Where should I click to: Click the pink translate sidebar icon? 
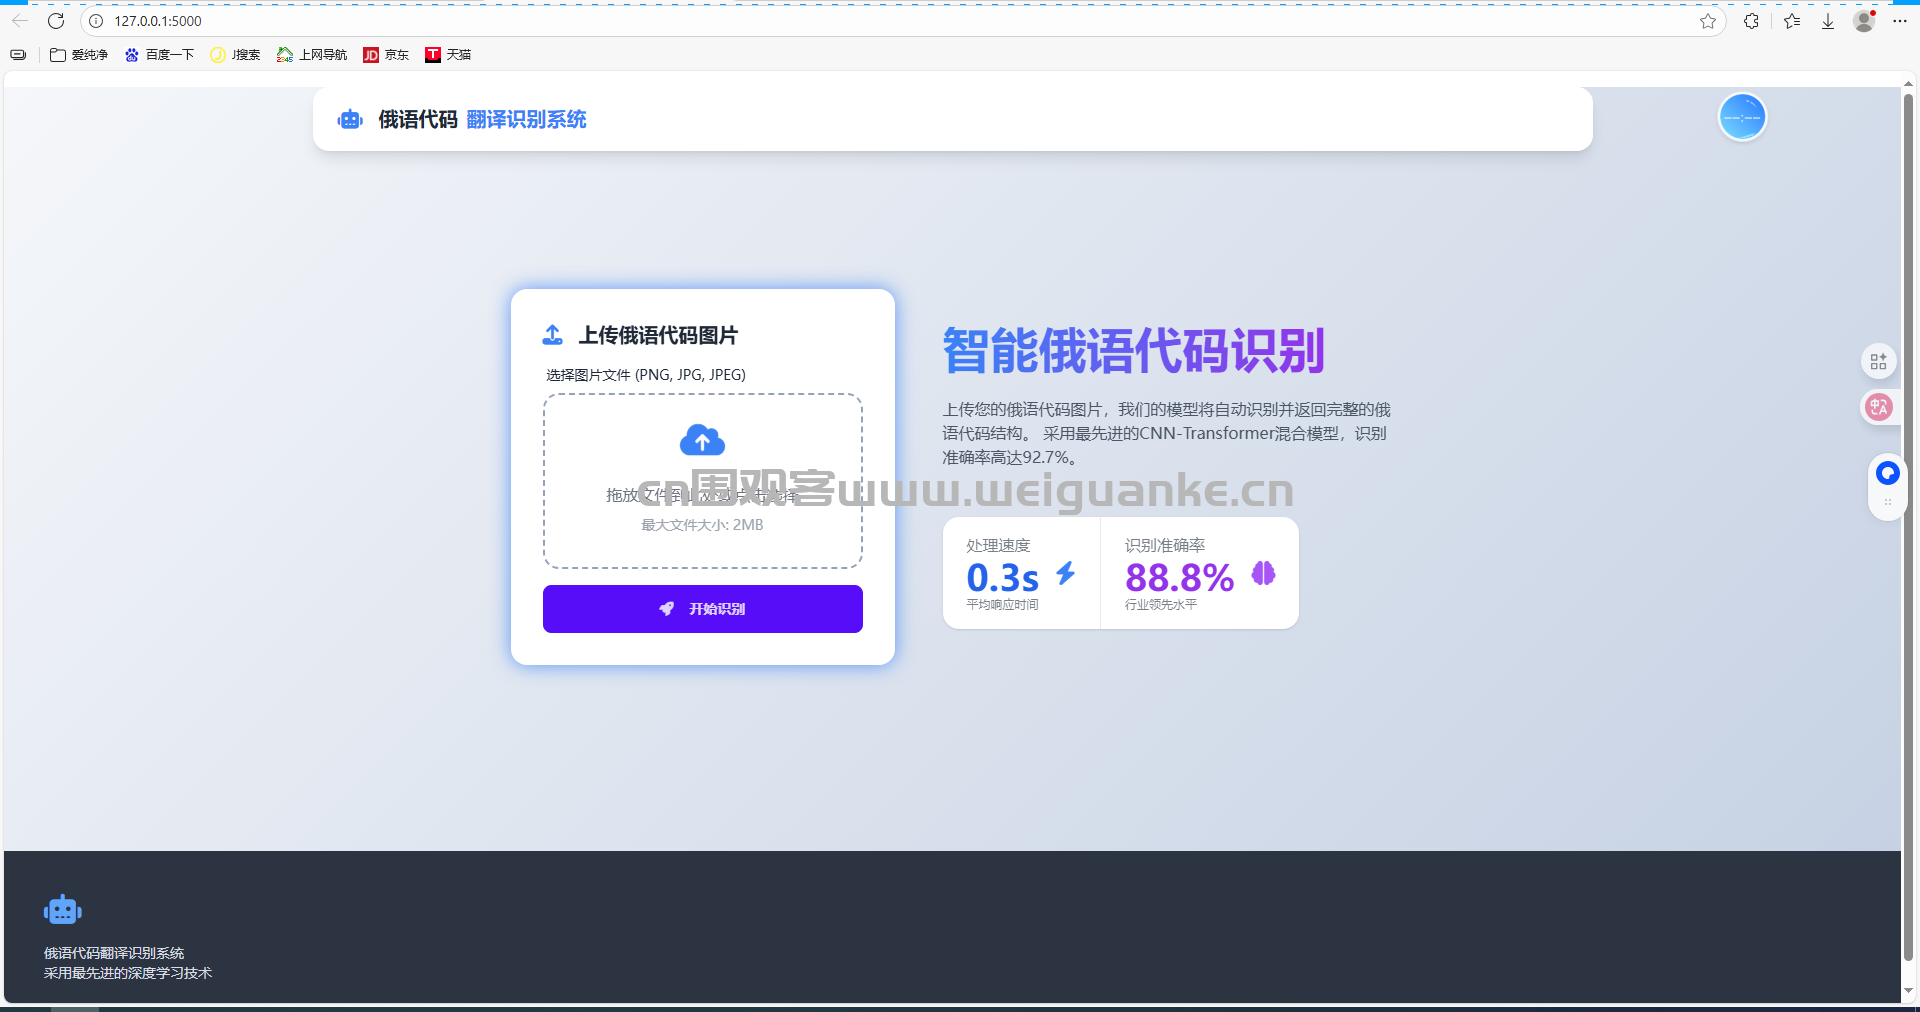click(x=1879, y=407)
